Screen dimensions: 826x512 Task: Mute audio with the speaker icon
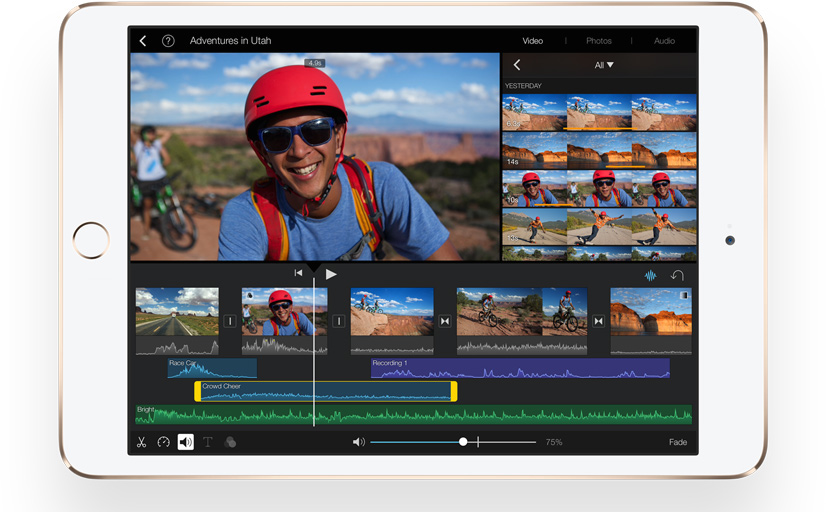point(359,442)
